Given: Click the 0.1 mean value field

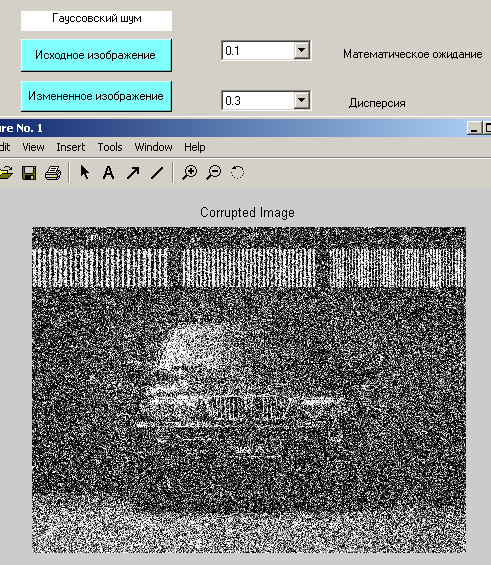Looking at the screenshot, I should 258,50.
